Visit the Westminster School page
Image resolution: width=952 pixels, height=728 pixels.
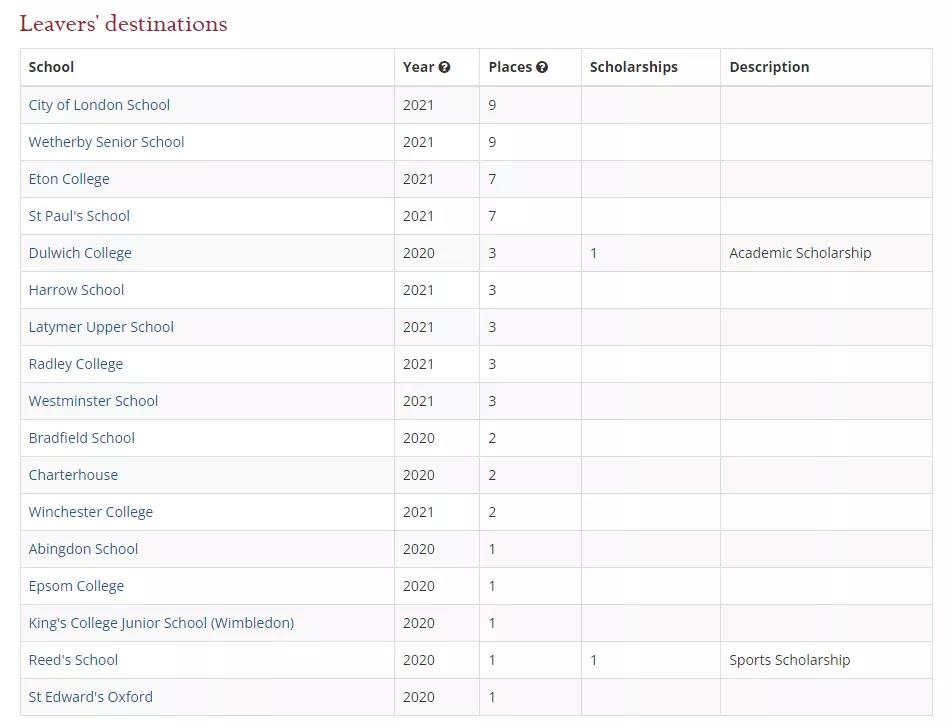94,401
